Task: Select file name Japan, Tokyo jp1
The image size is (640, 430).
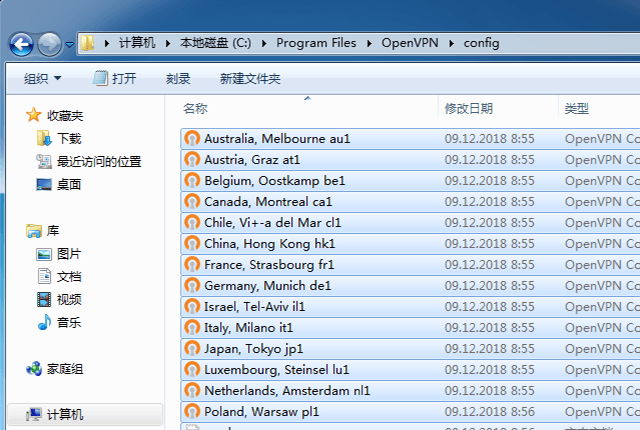Action: tap(253, 349)
